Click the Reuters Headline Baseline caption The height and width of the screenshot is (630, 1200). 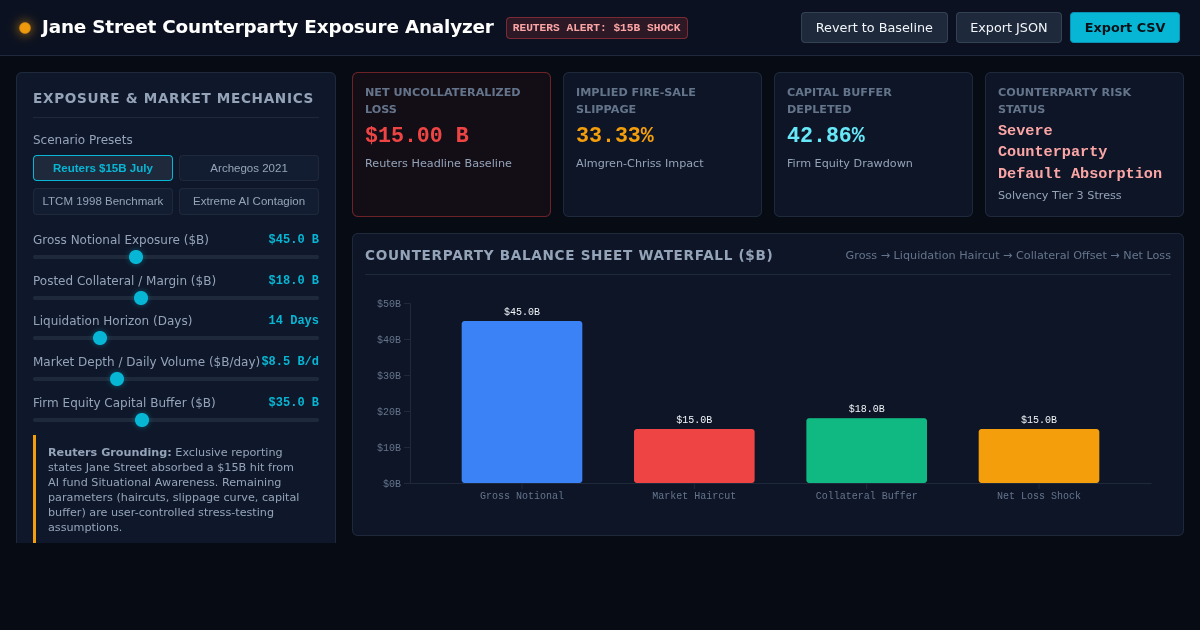438,163
